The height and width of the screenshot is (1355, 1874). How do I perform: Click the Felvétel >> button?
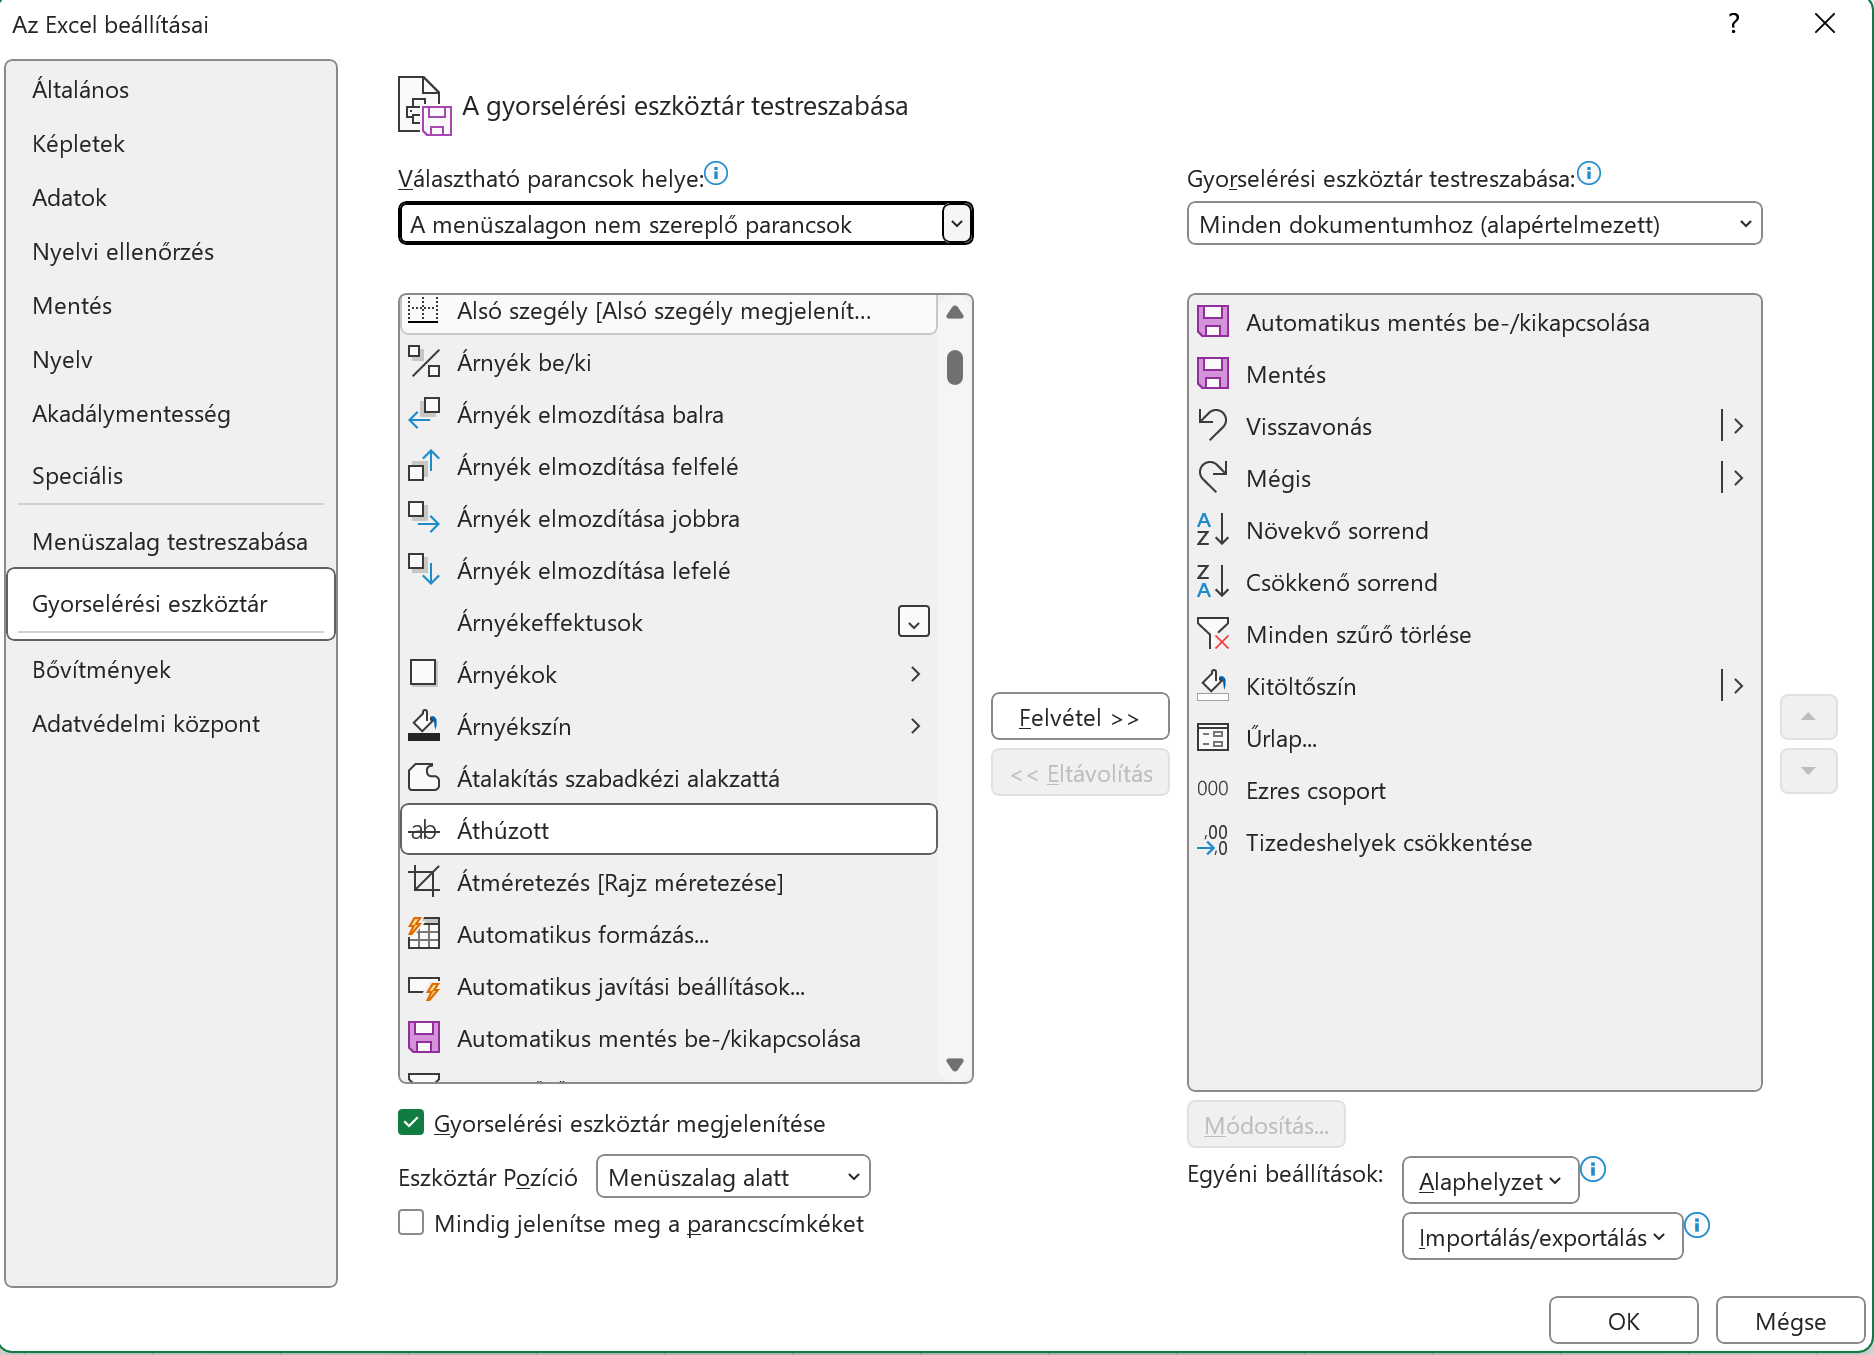point(1079,718)
